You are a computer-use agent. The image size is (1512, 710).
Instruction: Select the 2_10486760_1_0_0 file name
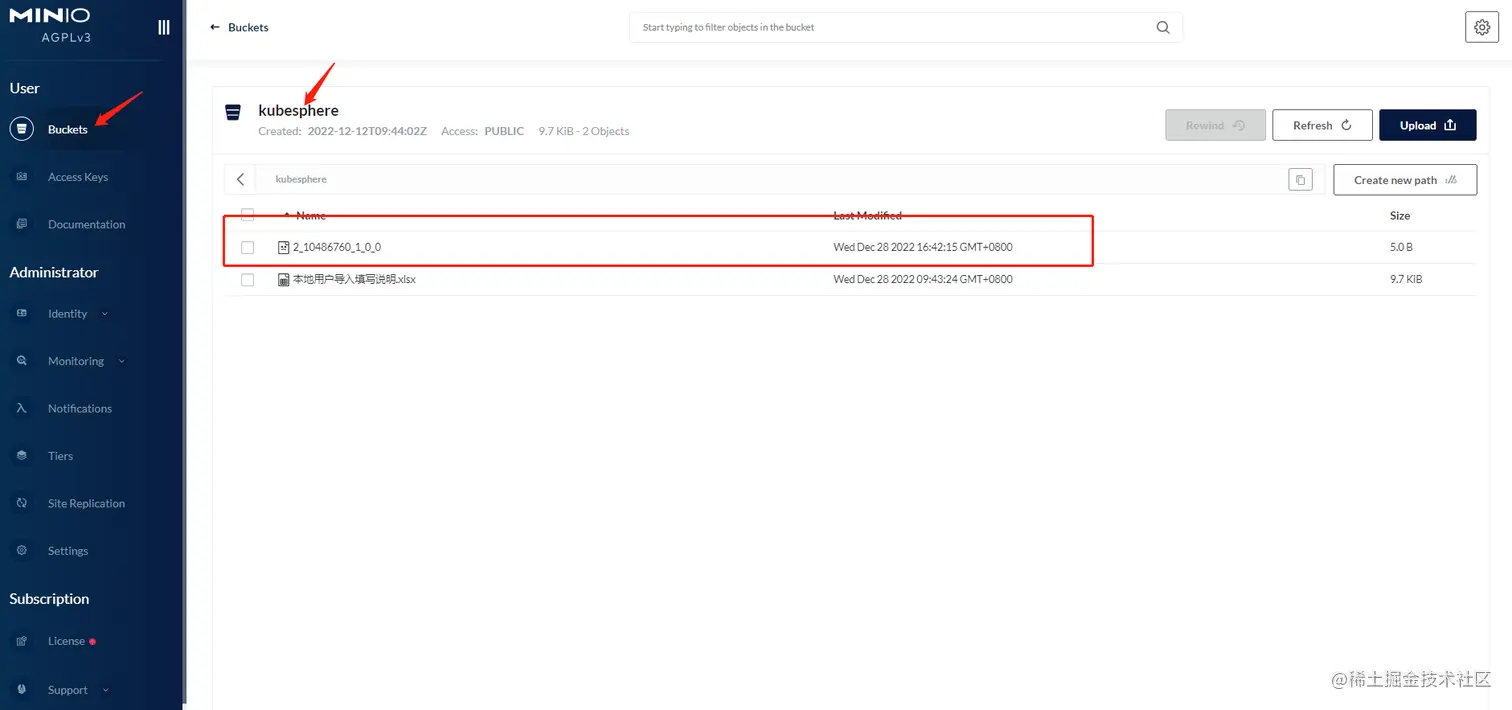(337, 247)
